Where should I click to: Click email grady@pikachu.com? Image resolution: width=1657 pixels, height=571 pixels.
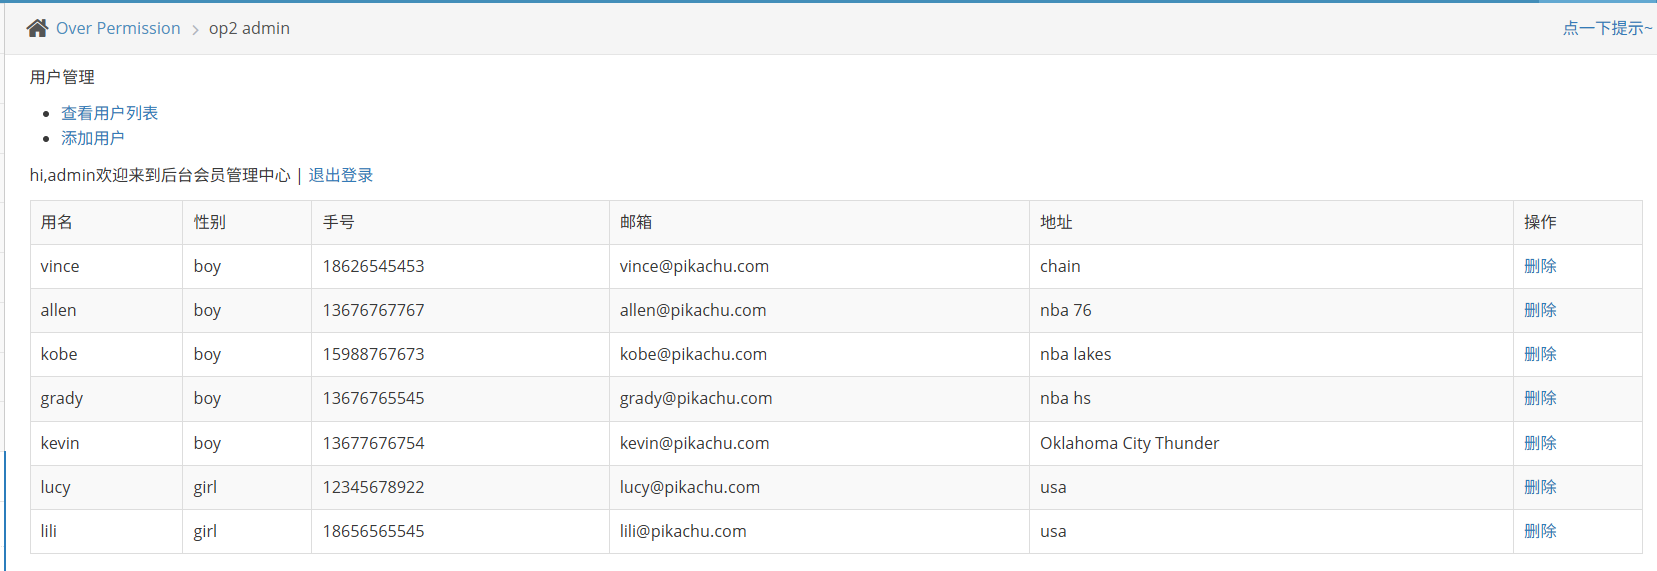[696, 398]
